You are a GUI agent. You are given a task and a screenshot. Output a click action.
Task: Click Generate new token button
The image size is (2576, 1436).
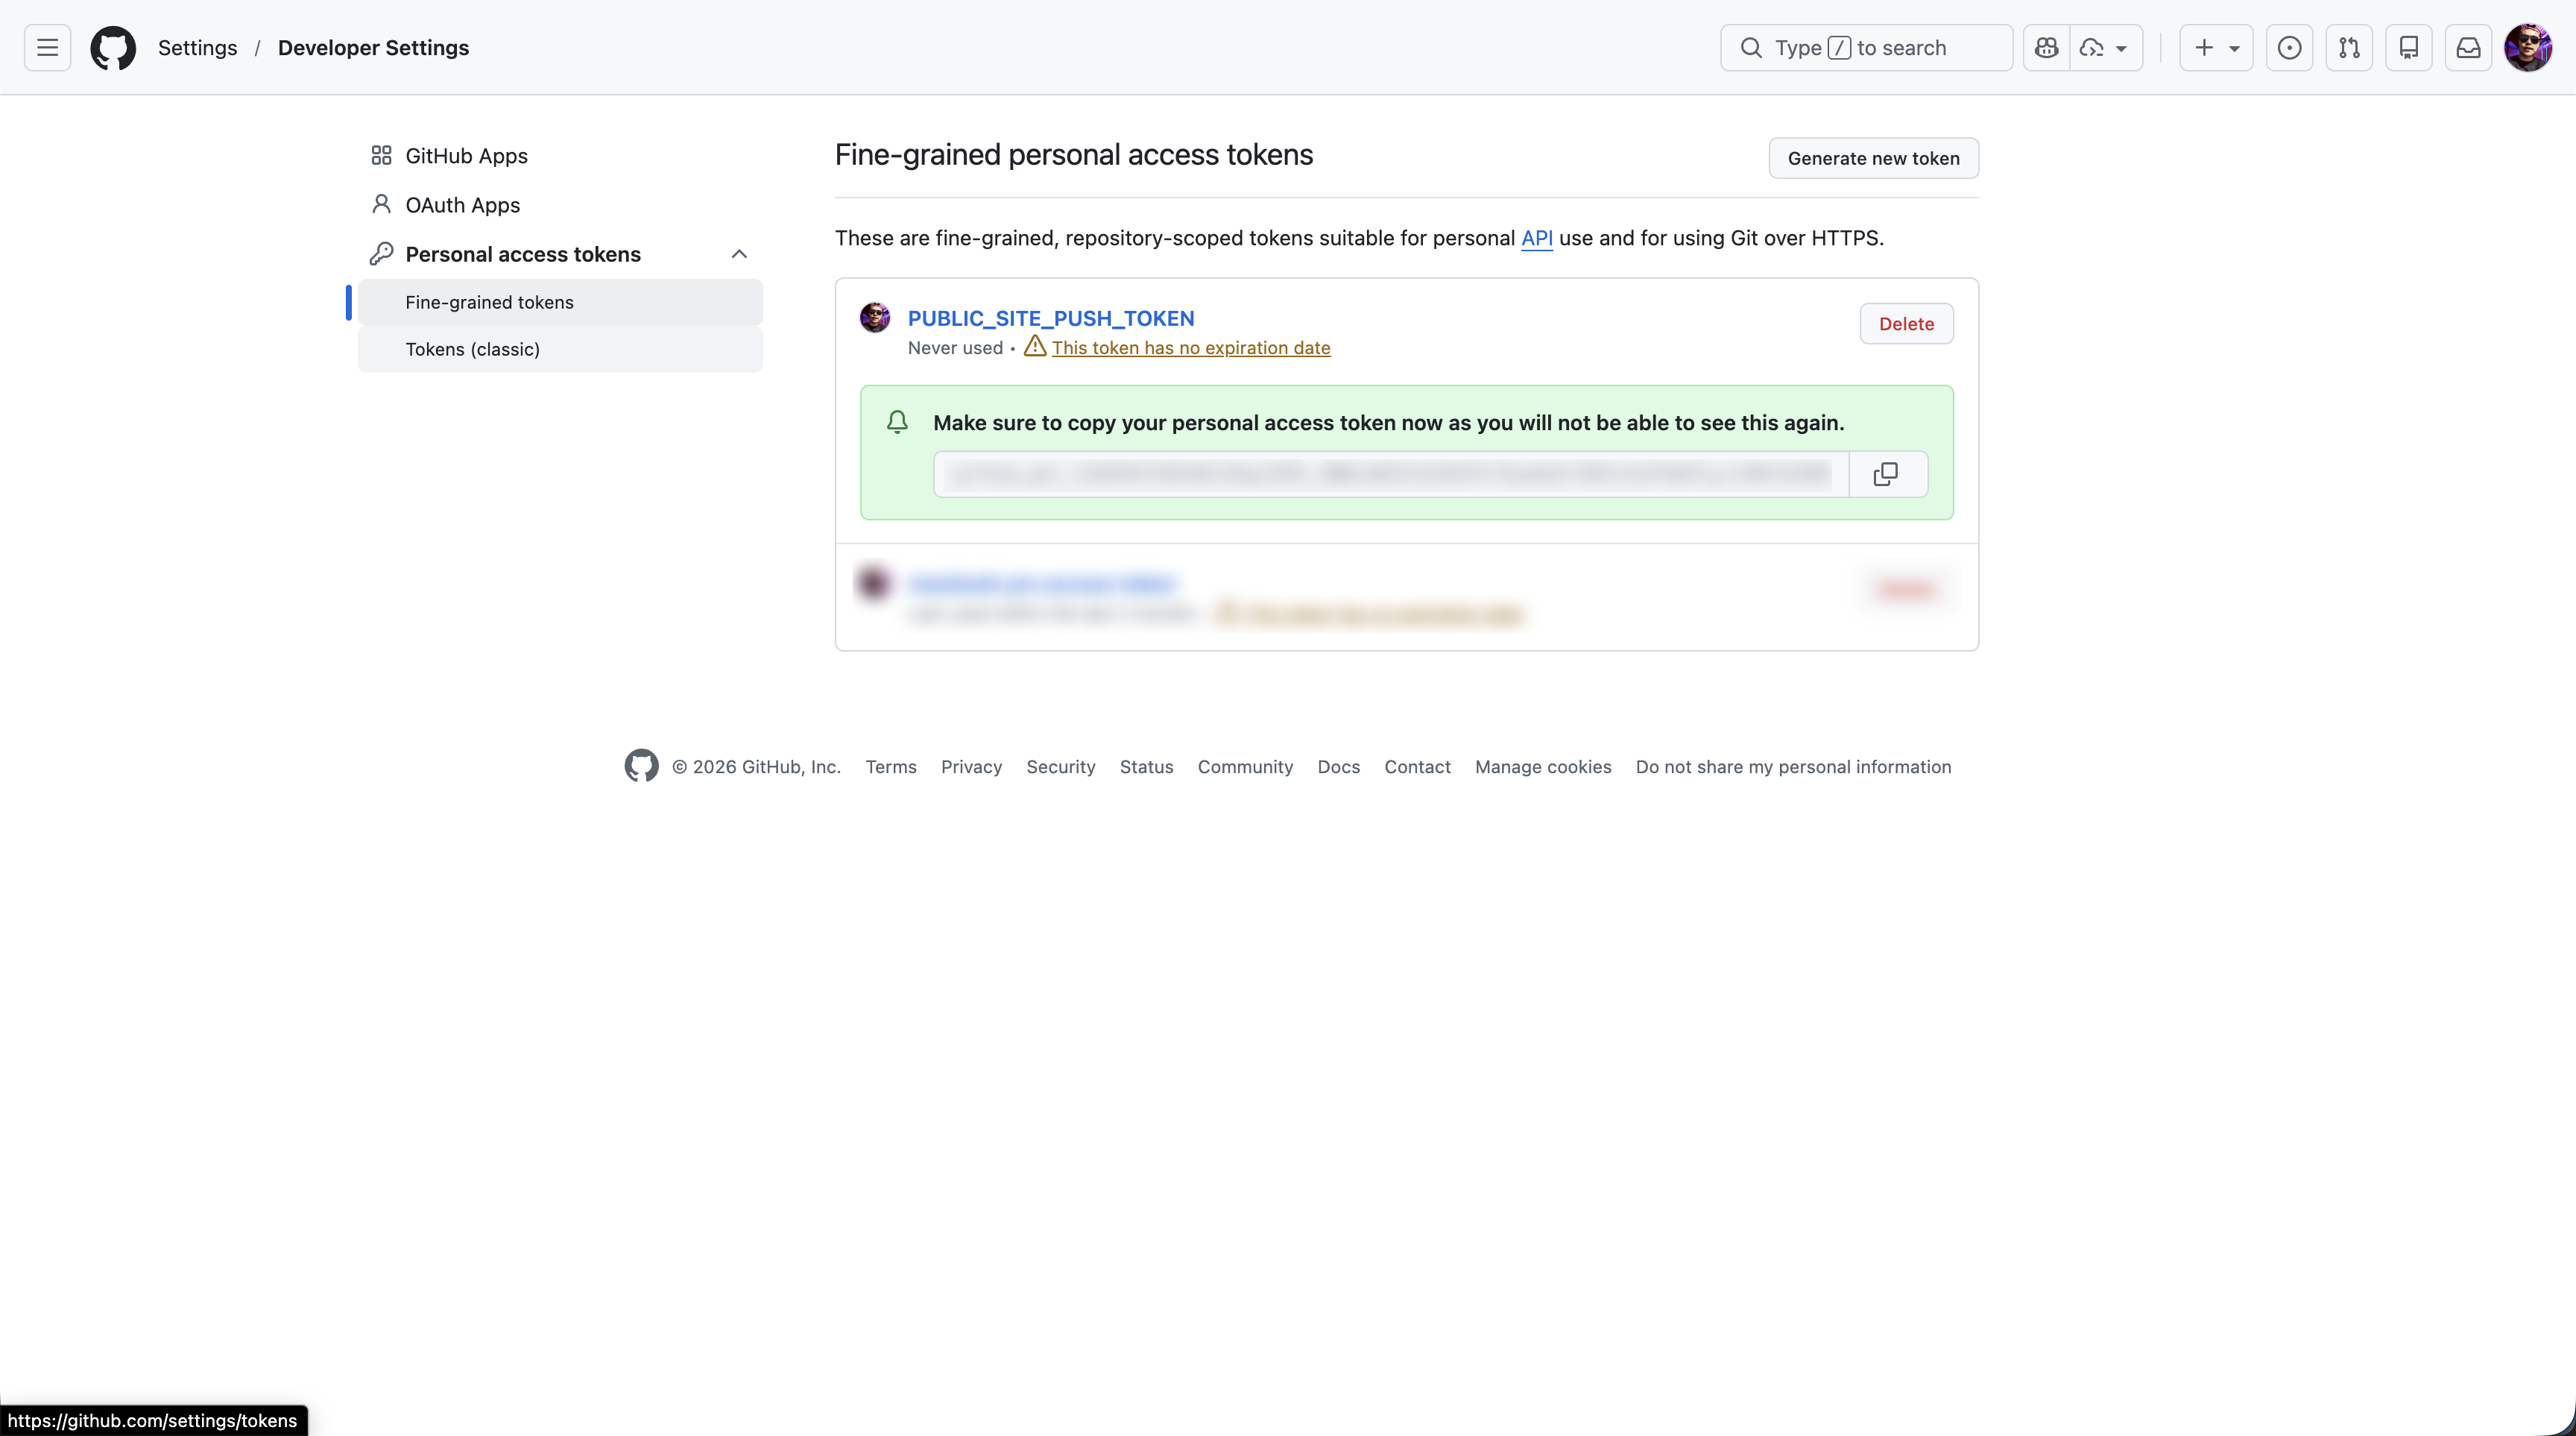[1874, 158]
